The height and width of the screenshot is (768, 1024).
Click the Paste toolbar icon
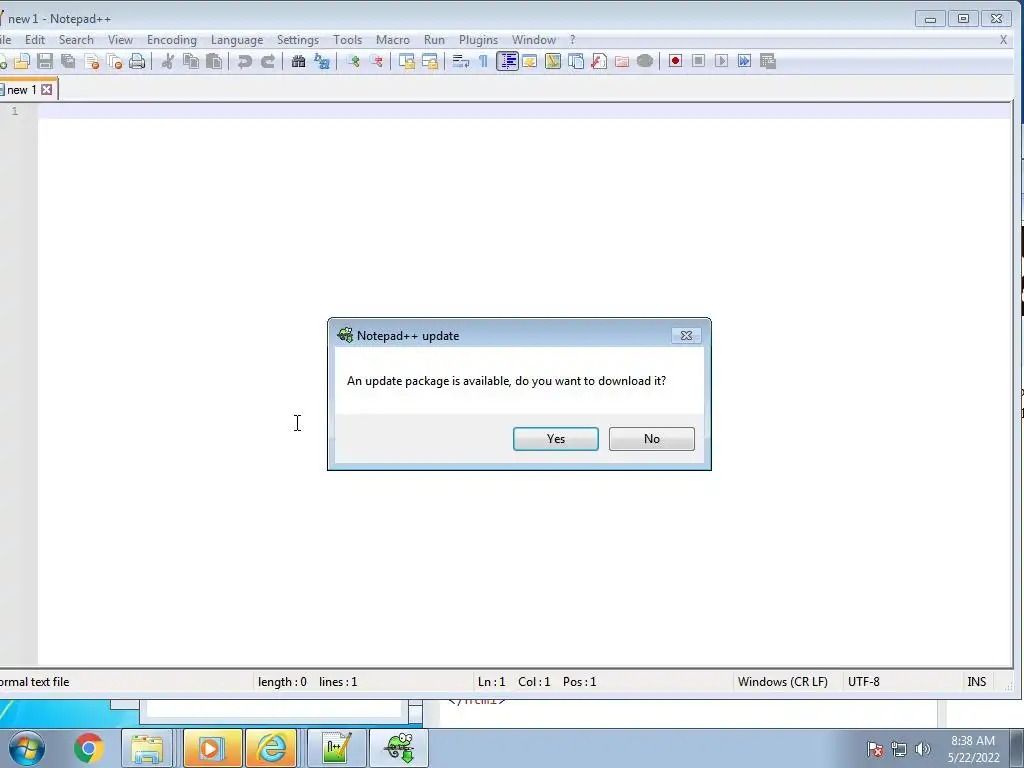(214, 61)
